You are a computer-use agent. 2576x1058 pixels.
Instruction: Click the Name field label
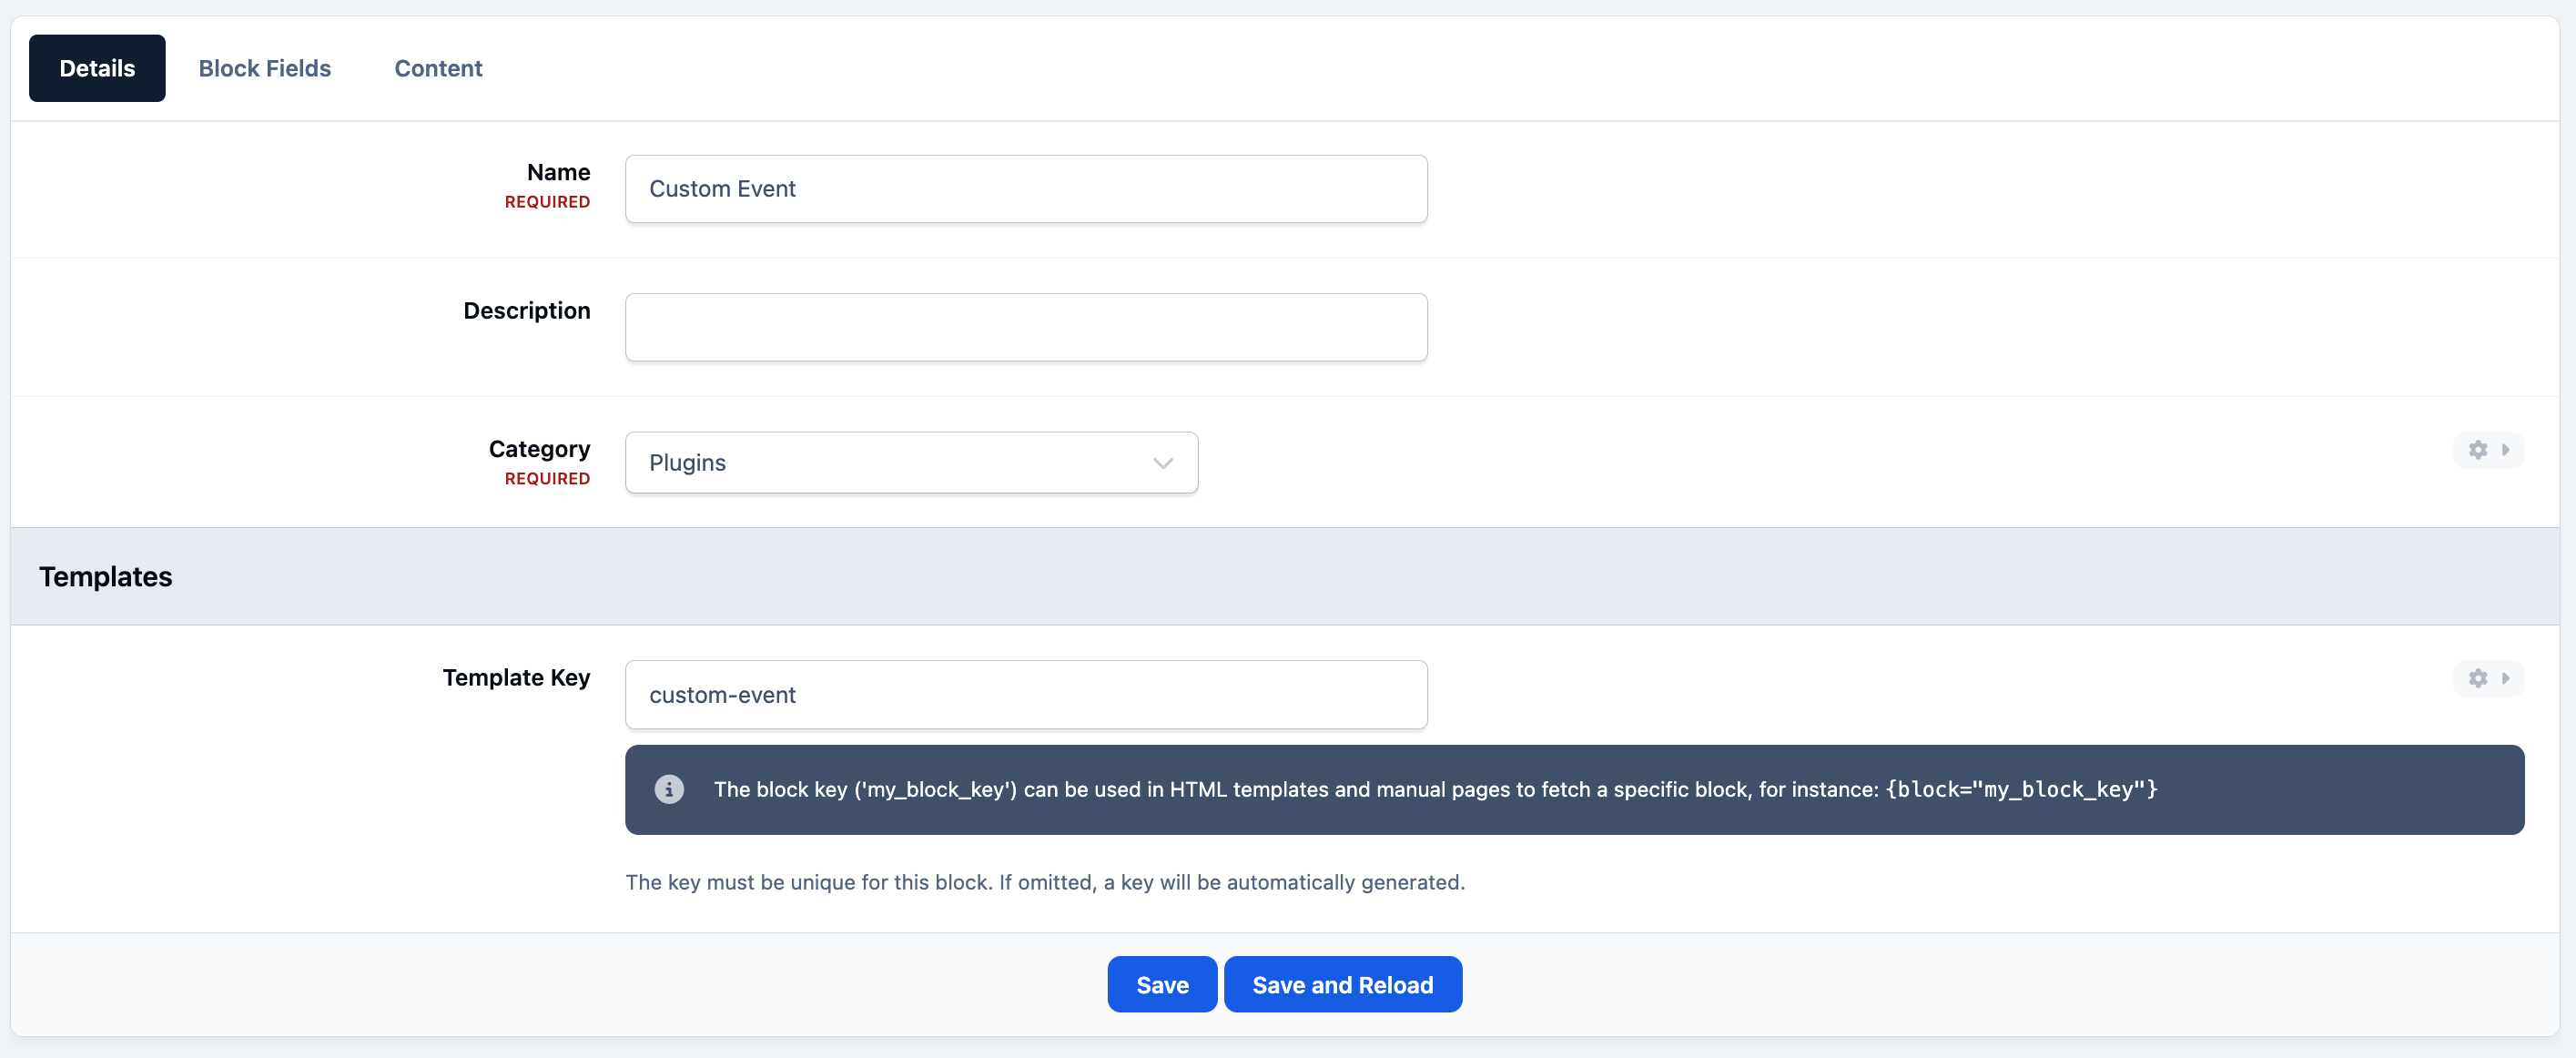tap(558, 172)
